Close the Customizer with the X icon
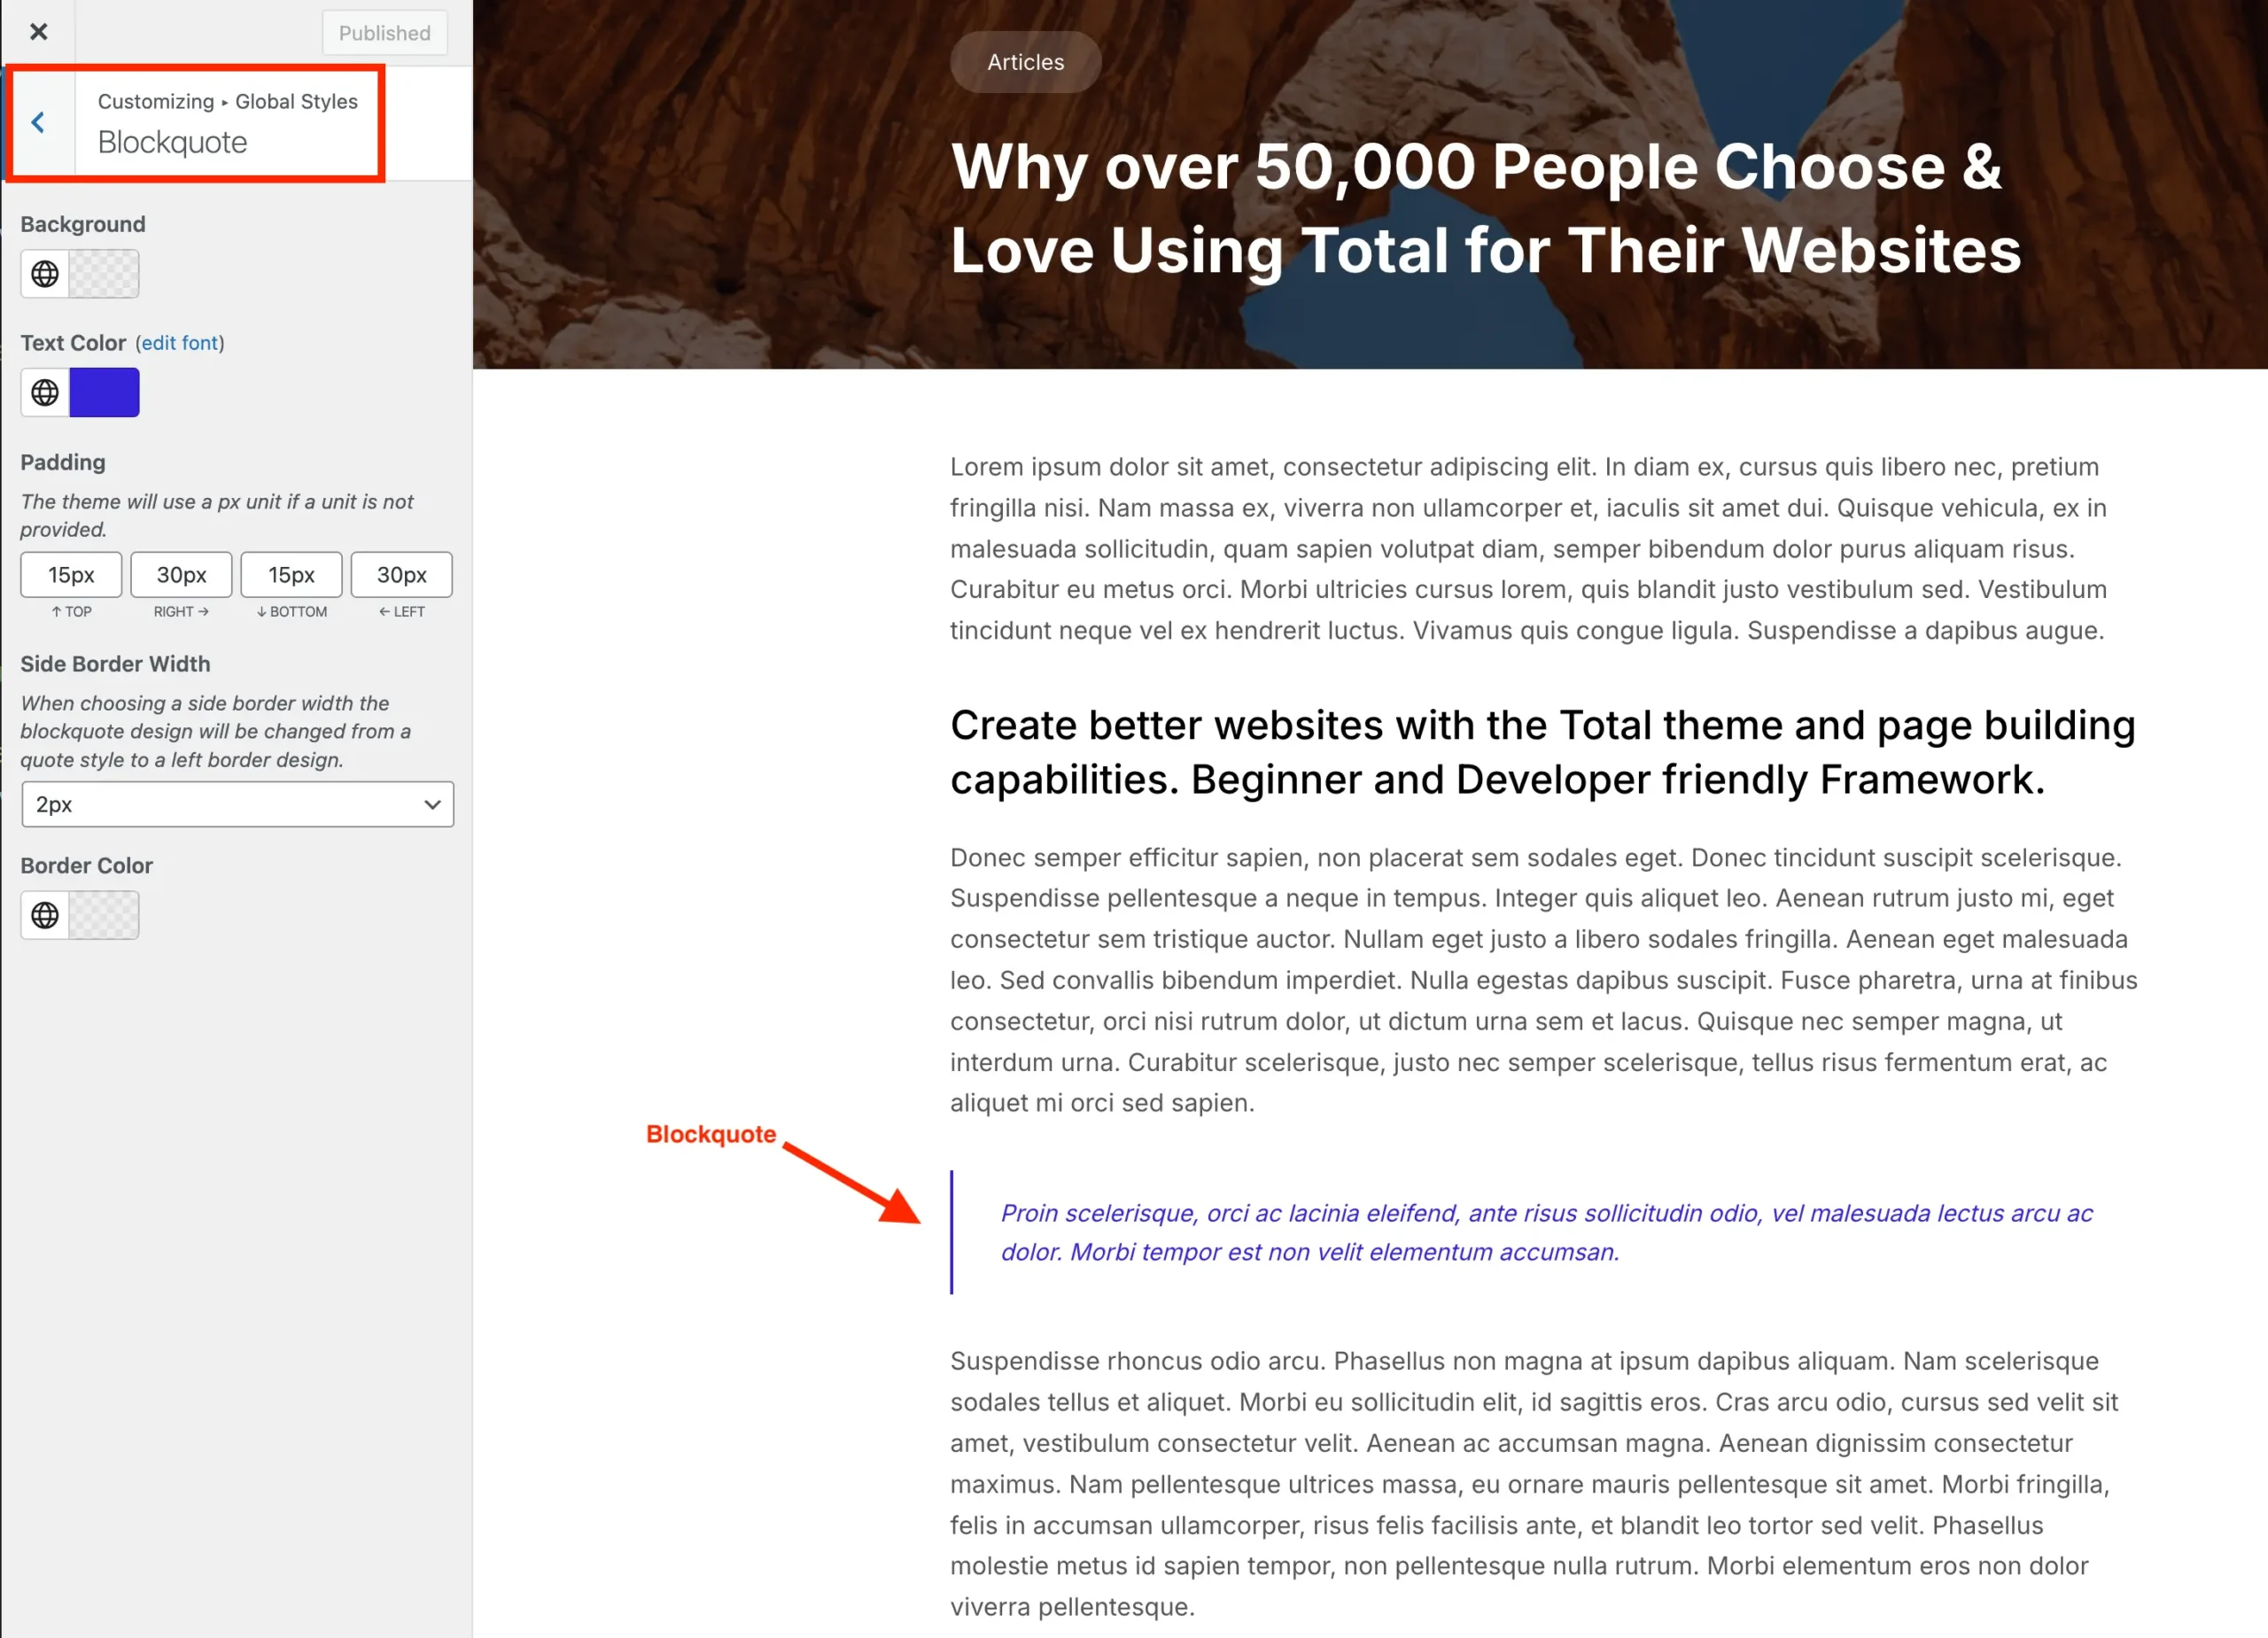The width and height of the screenshot is (2268, 1638). coord(39,32)
